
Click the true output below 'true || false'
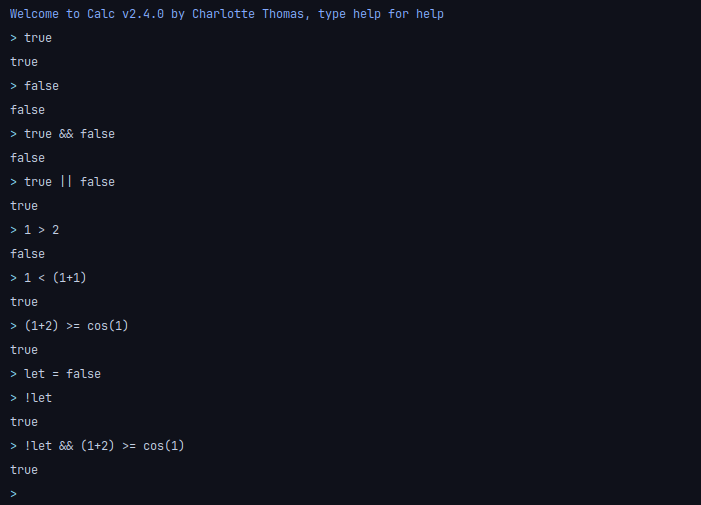[24, 206]
